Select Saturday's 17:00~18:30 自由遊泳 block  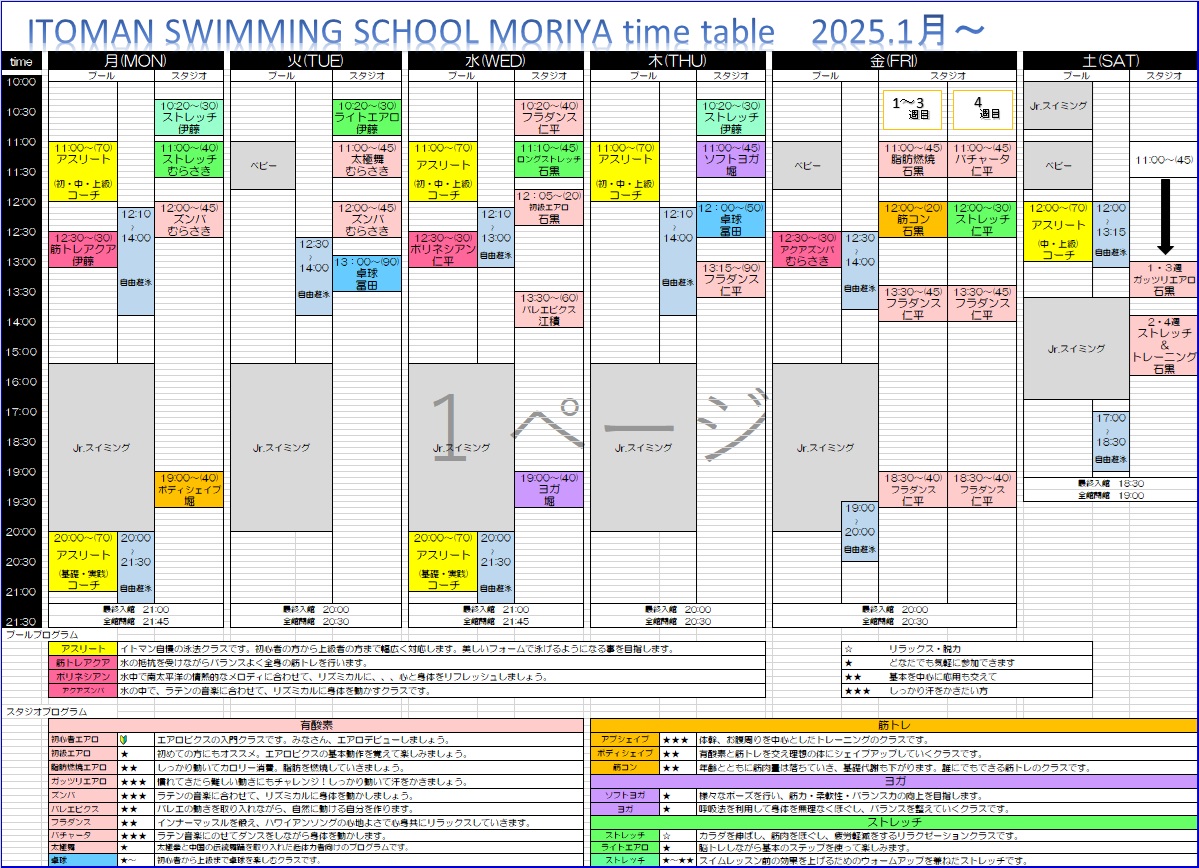[x=1111, y=441]
